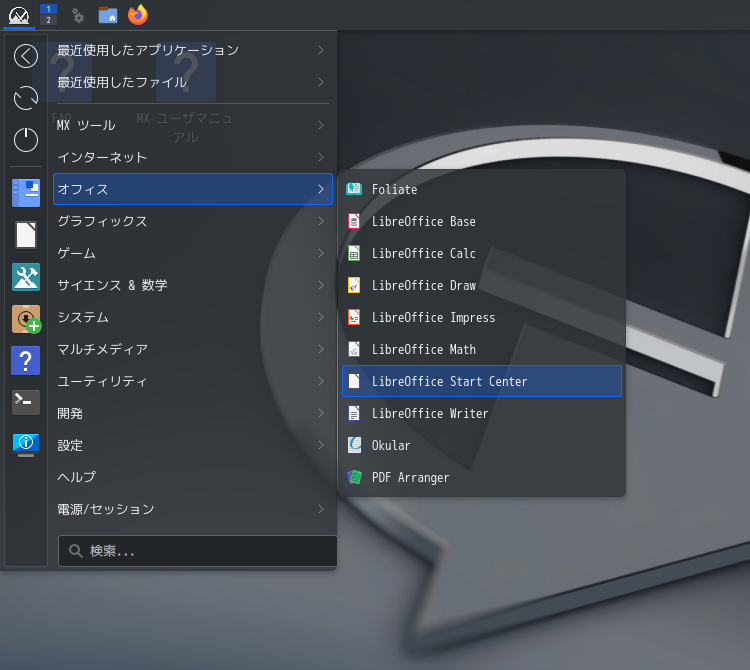The width and height of the screenshot is (750, 670).
Task: Open the file manager sidebar icon
Action: point(26,193)
